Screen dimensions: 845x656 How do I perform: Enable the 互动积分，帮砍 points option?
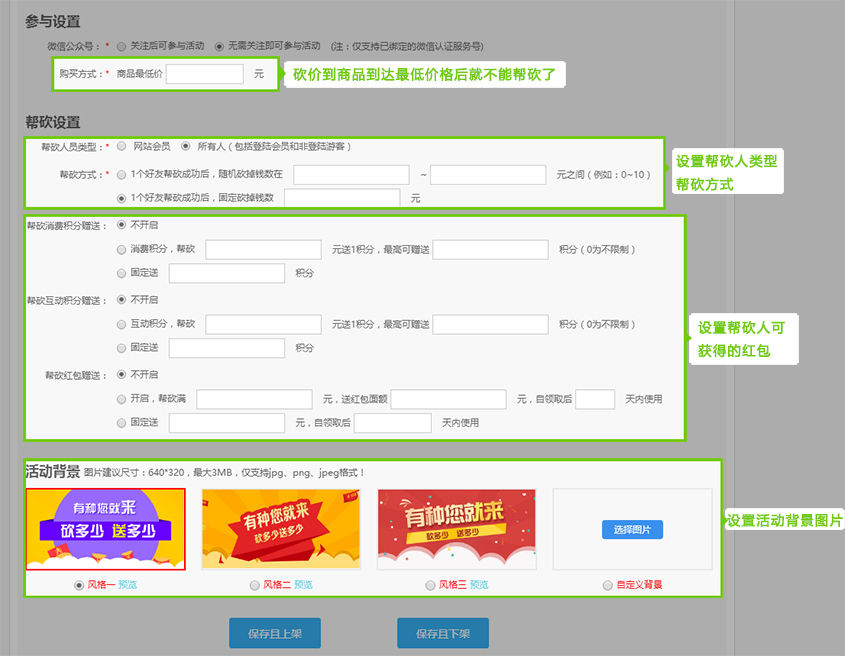(x=122, y=324)
